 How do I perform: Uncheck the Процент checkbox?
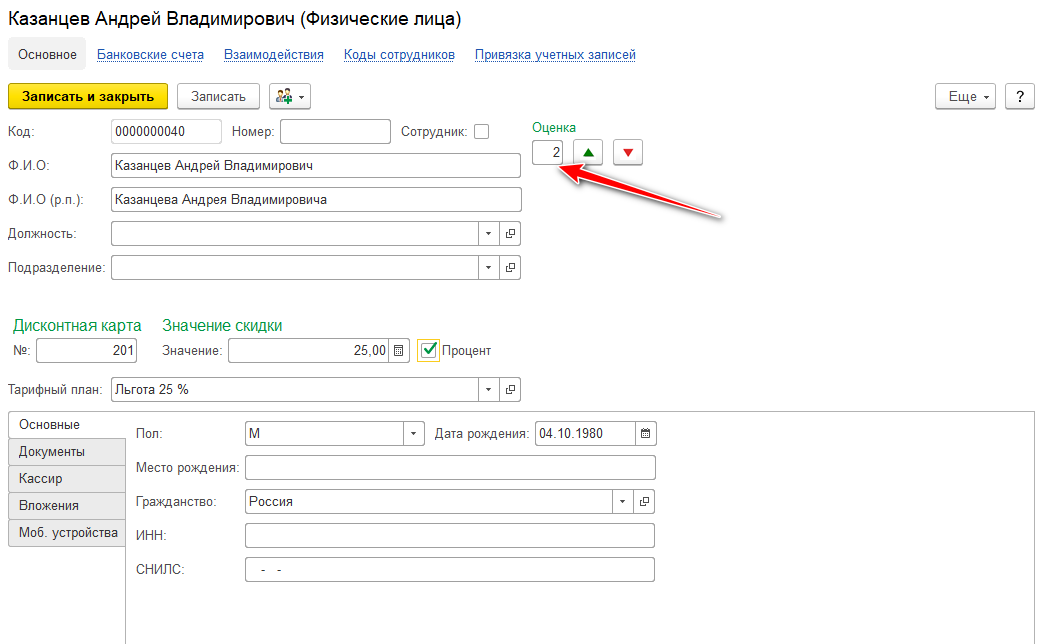[429, 350]
